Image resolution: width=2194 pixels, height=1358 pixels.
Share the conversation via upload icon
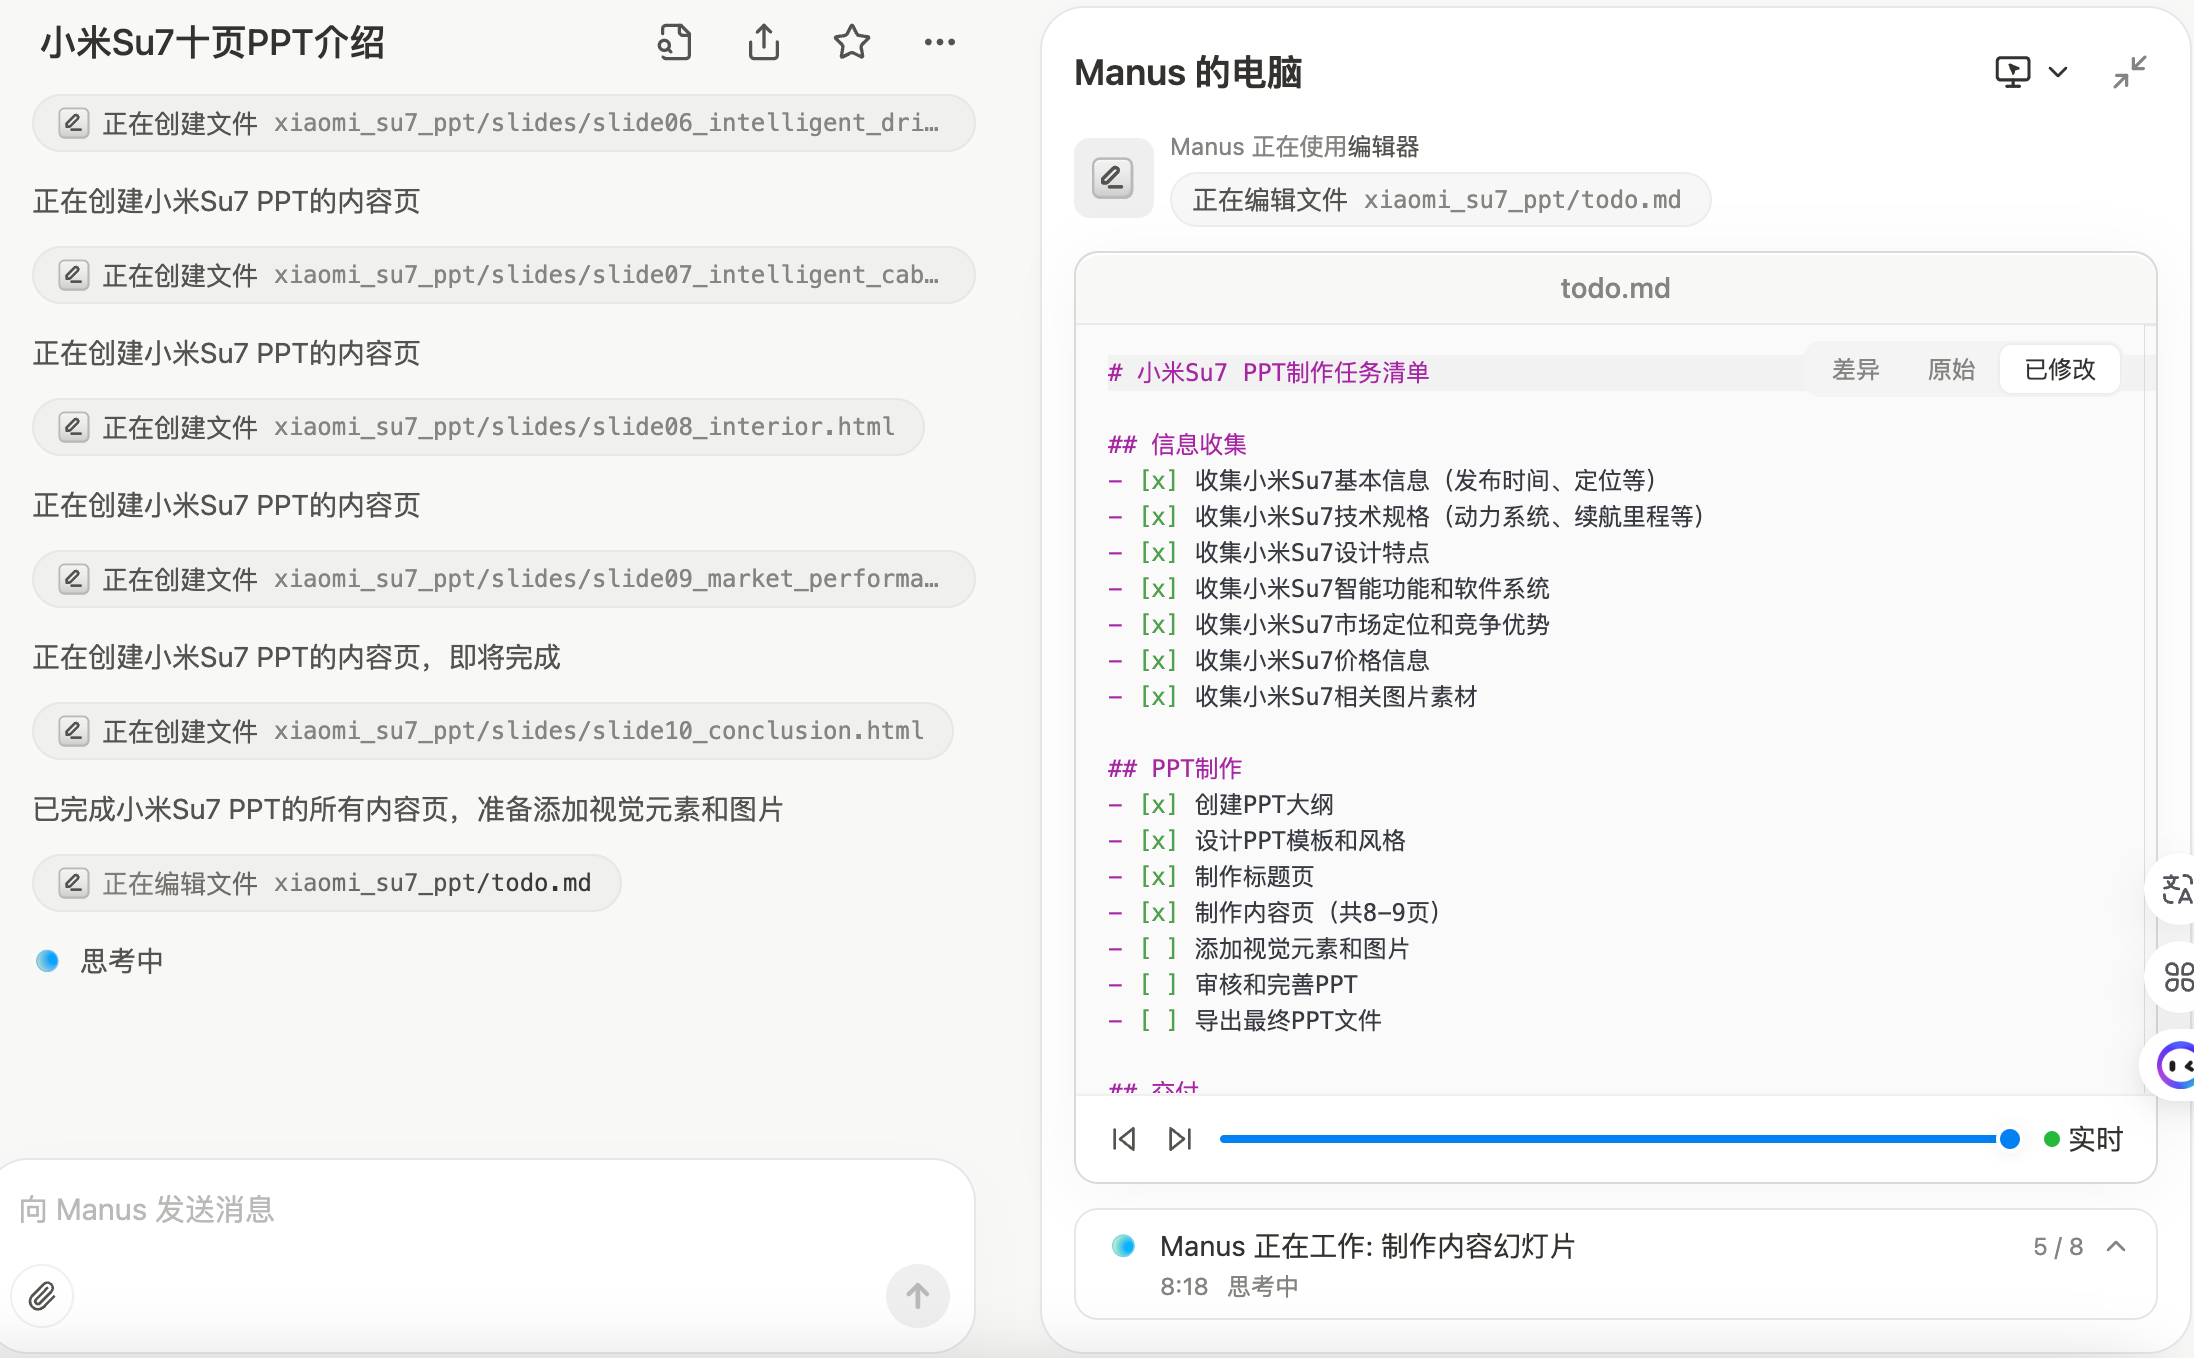(763, 42)
